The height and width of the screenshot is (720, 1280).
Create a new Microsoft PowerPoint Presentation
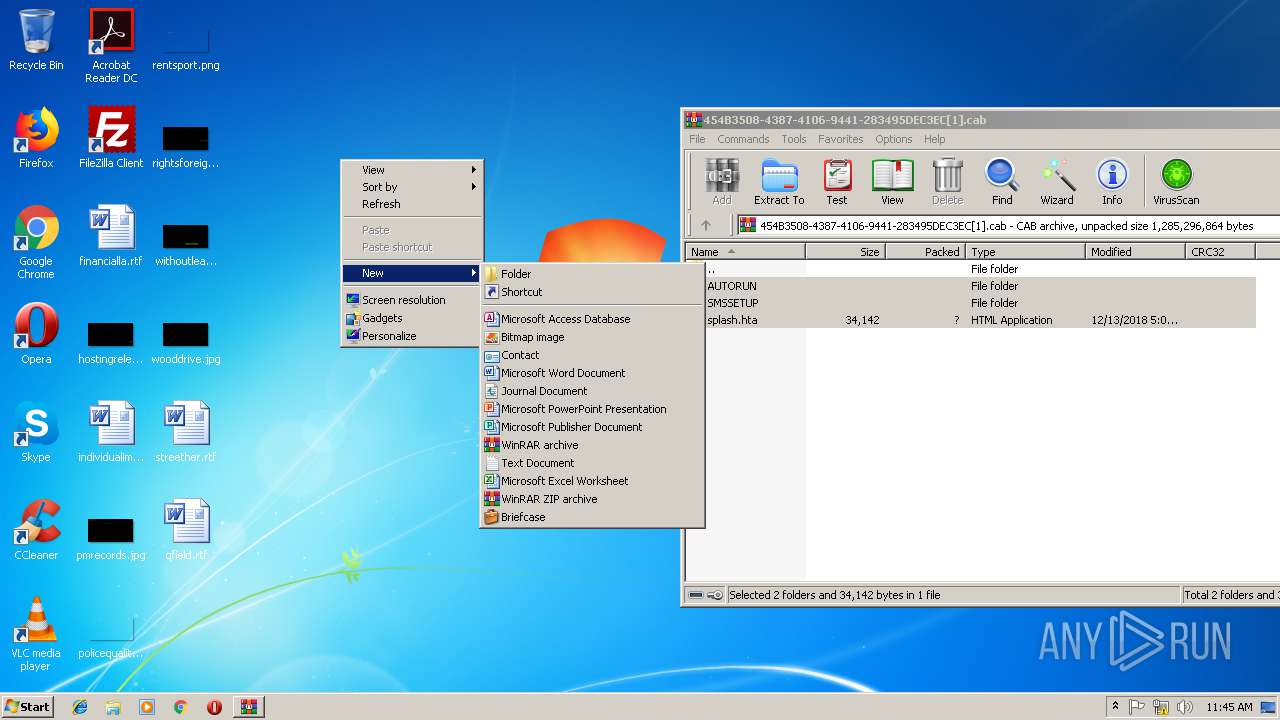click(592, 409)
